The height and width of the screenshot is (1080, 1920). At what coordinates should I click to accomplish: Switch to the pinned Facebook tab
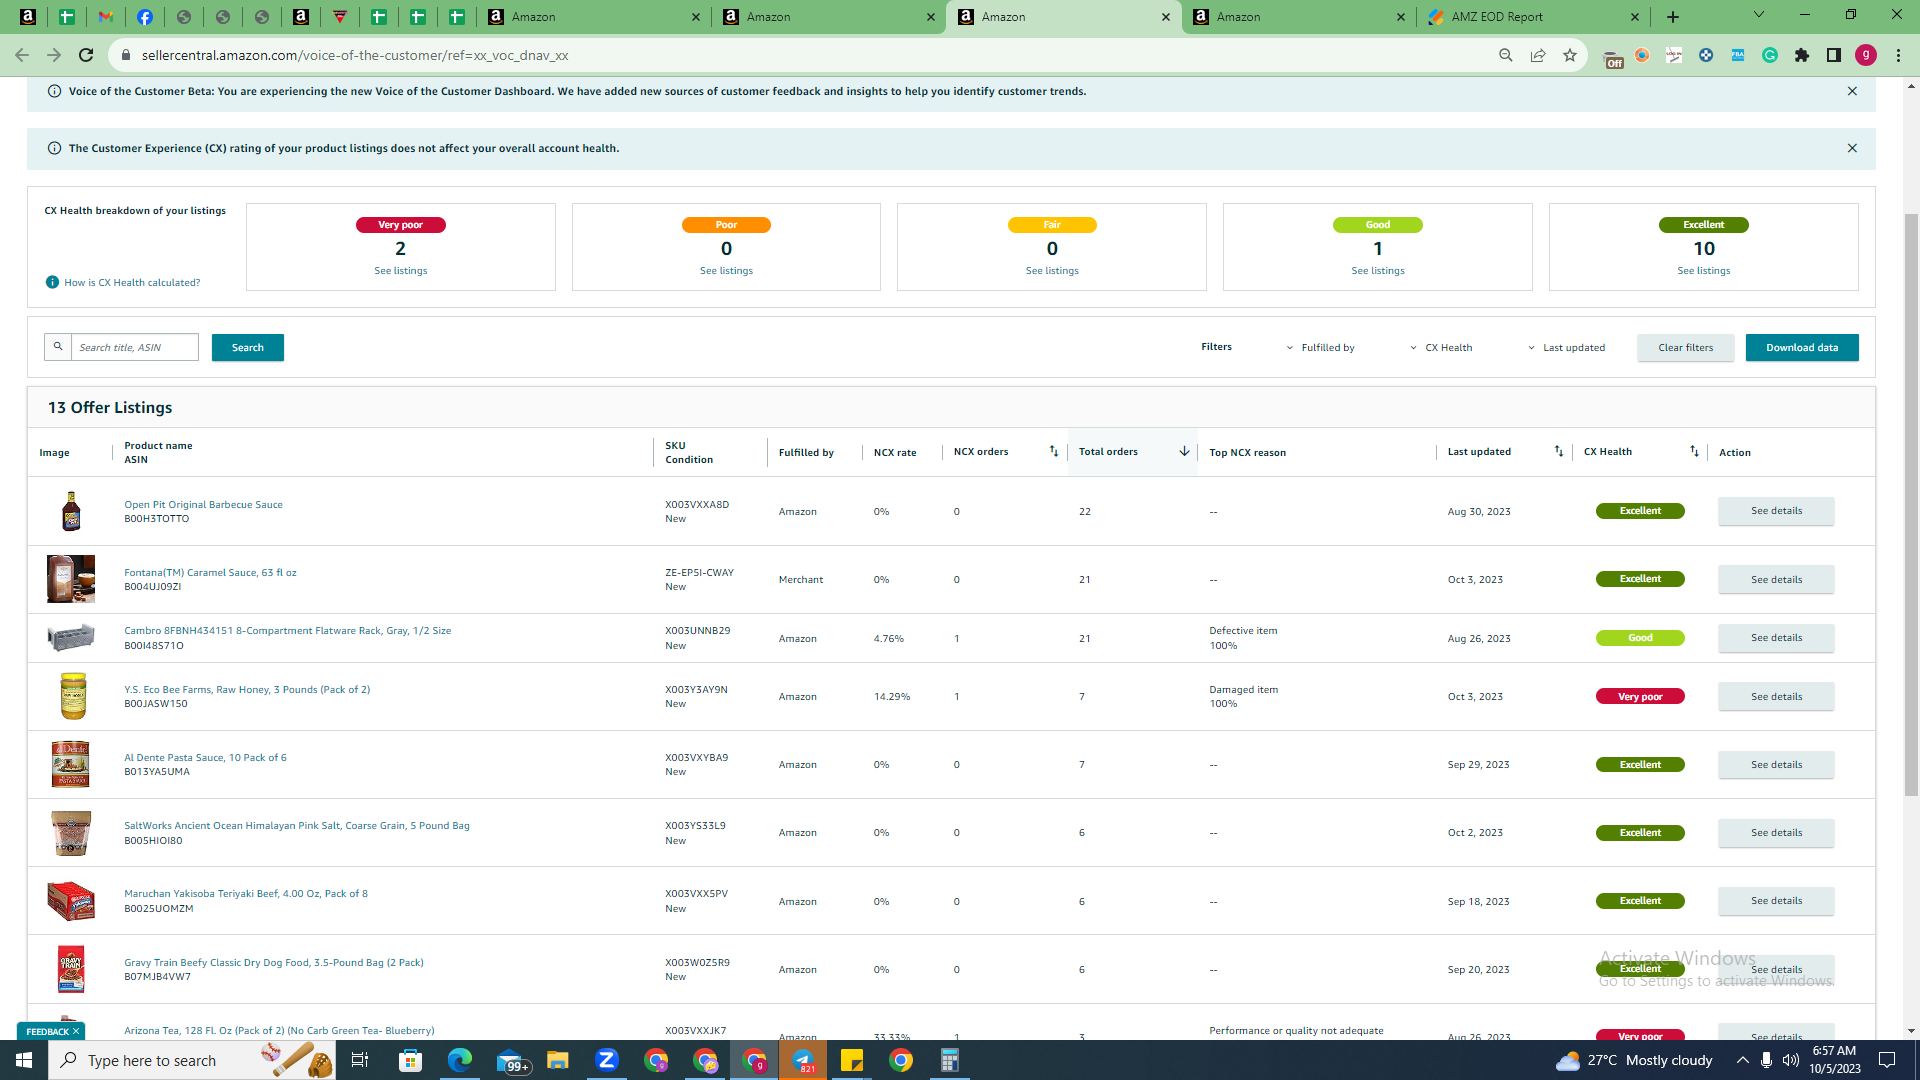(x=145, y=17)
